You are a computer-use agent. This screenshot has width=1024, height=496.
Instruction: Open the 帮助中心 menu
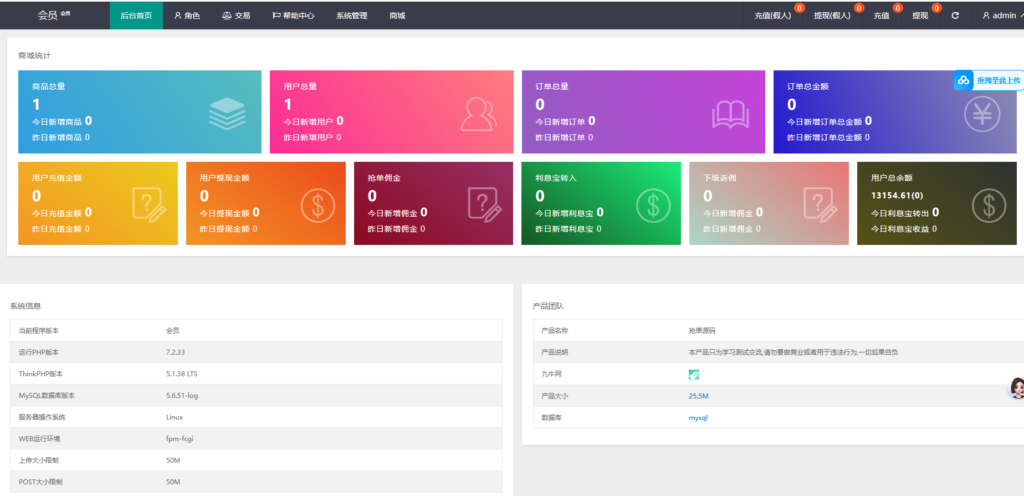(293, 16)
